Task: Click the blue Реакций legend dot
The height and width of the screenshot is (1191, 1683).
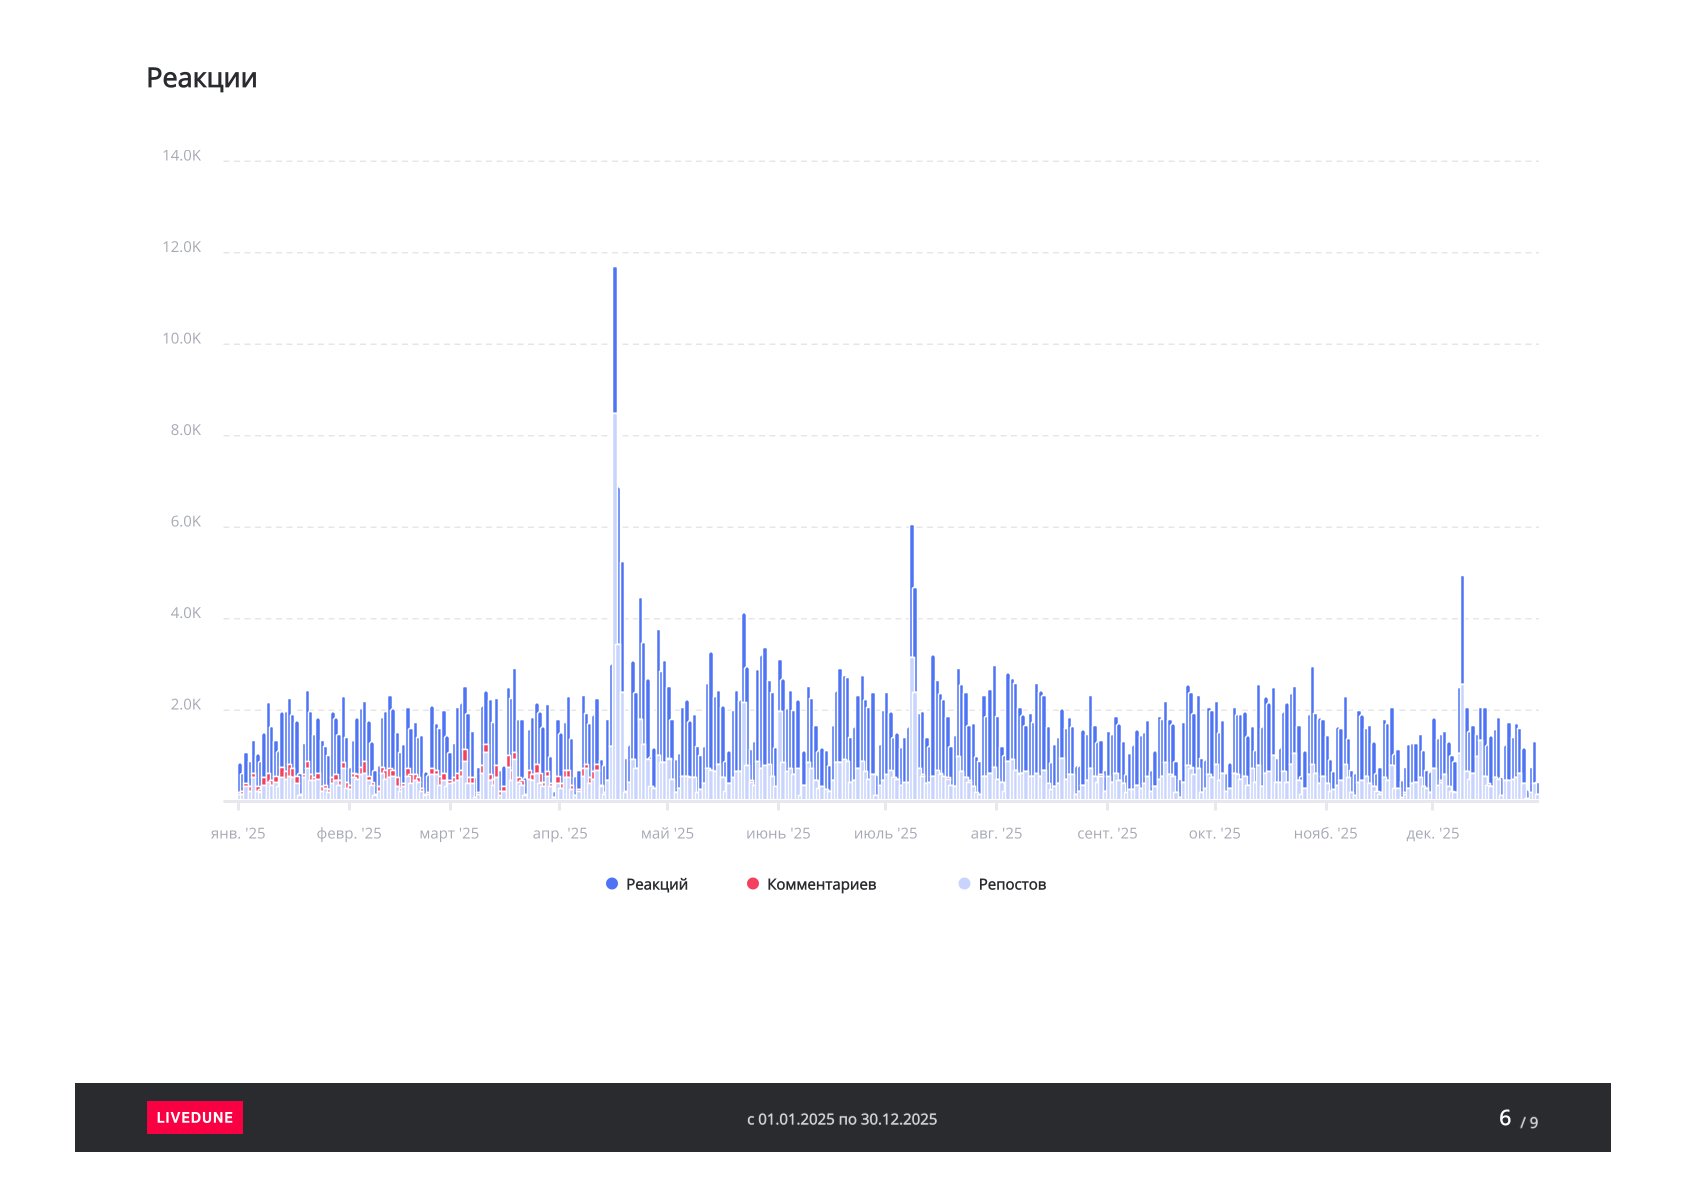Action: 612,884
